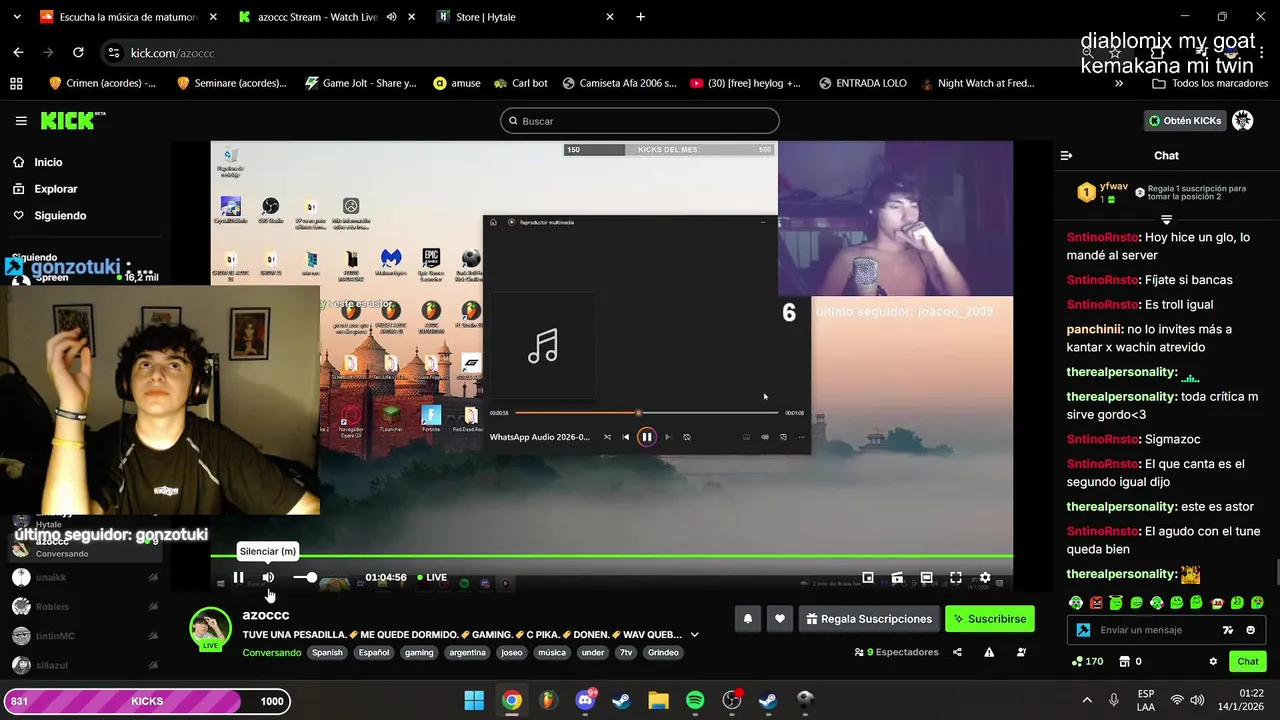Mute the azoccc Stream tab audio icon
1280x720 pixels.
pos(391,17)
